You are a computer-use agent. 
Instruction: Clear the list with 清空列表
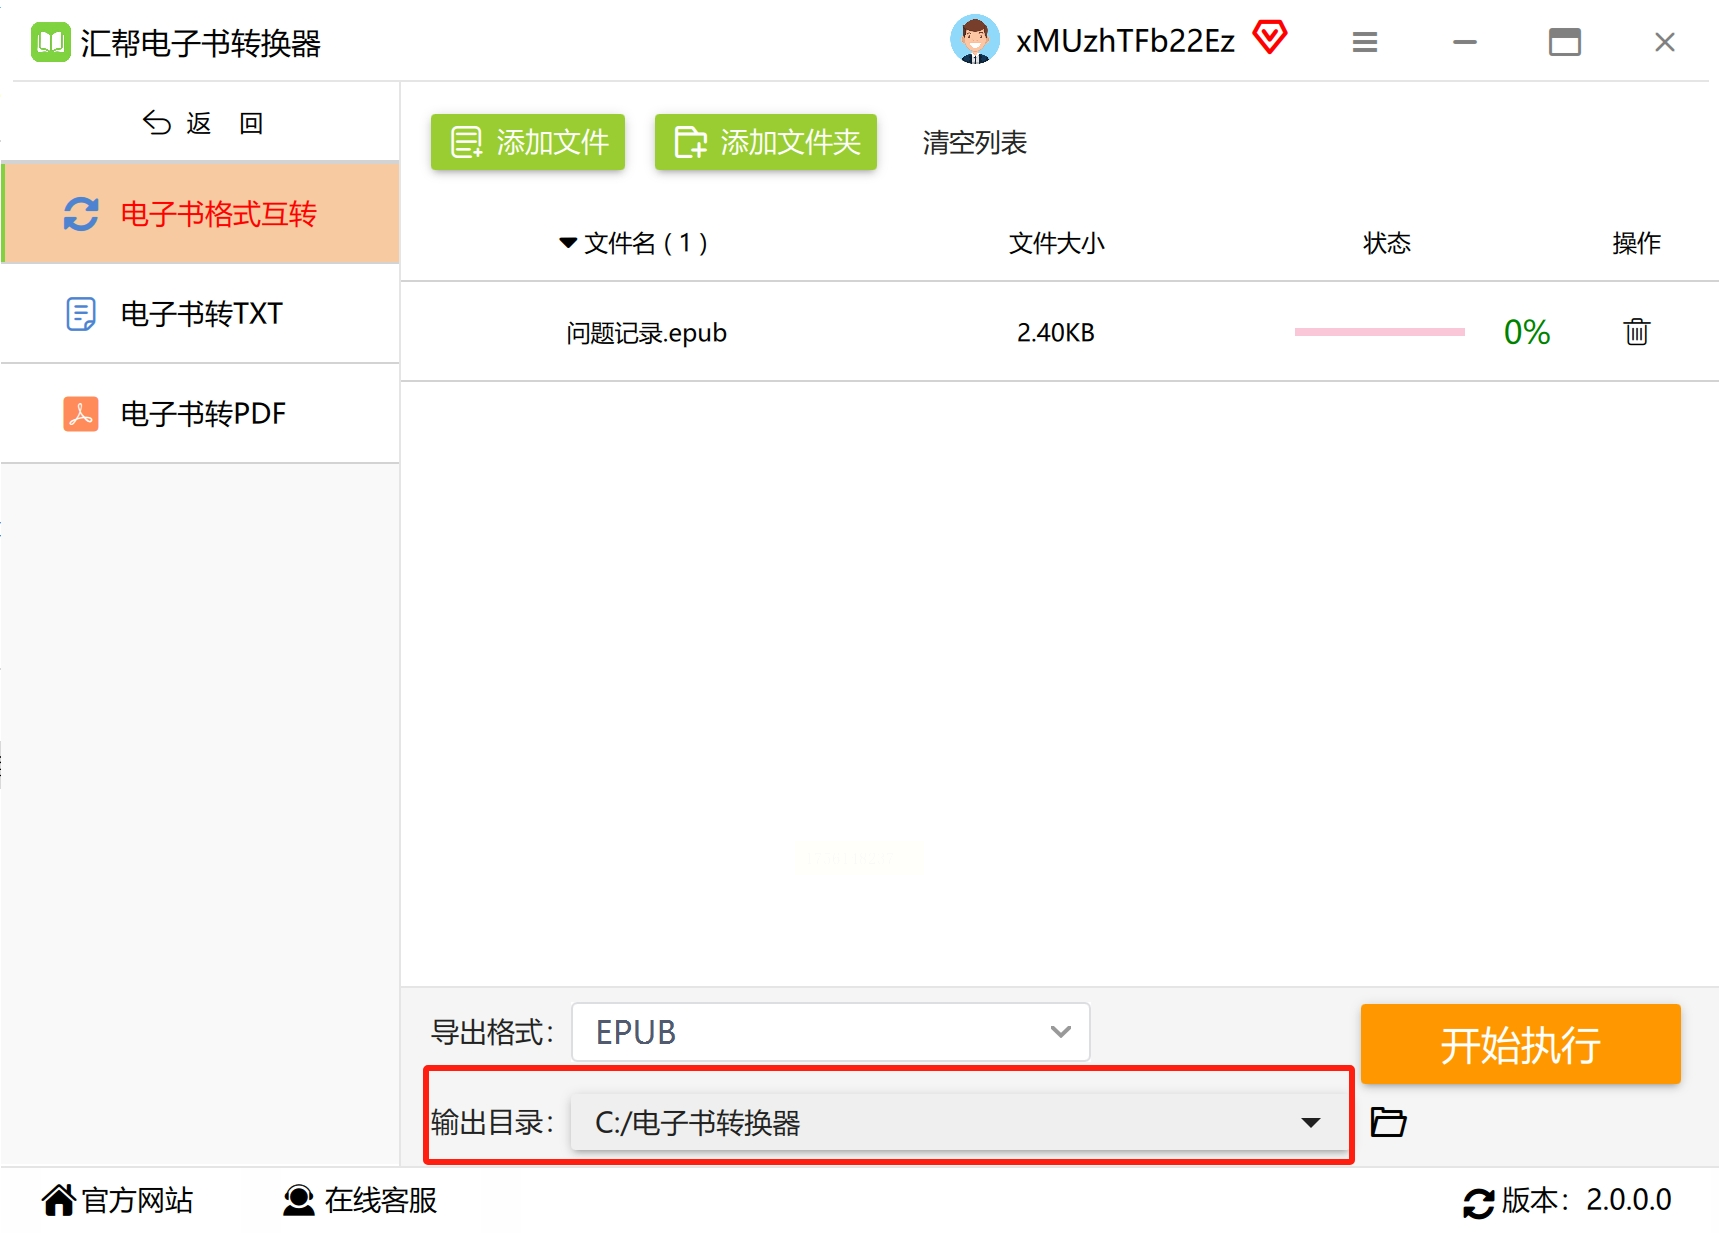tap(975, 143)
